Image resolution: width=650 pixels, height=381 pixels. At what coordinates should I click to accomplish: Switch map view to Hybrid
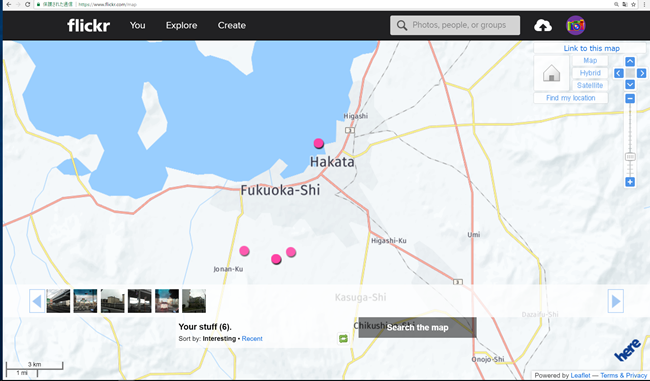[590, 73]
